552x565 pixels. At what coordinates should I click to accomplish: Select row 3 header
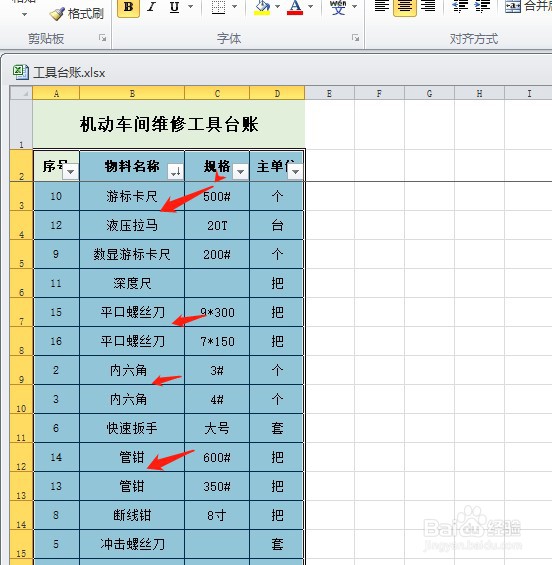[21, 196]
